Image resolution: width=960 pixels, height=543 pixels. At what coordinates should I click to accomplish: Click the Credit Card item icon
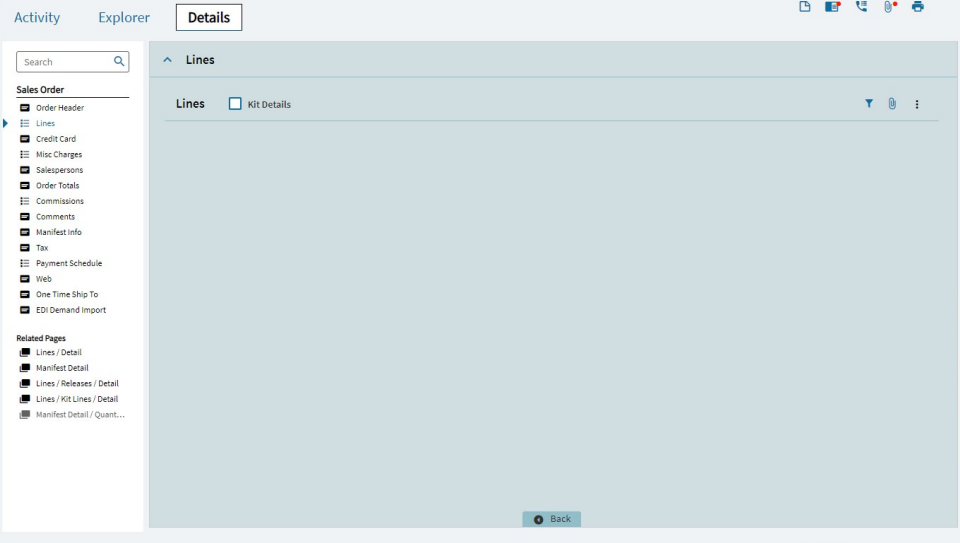click(x=24, y=139)
